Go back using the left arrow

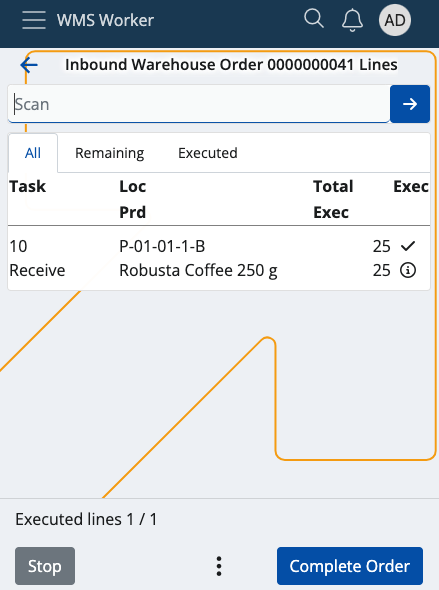(x=29, y=65)
